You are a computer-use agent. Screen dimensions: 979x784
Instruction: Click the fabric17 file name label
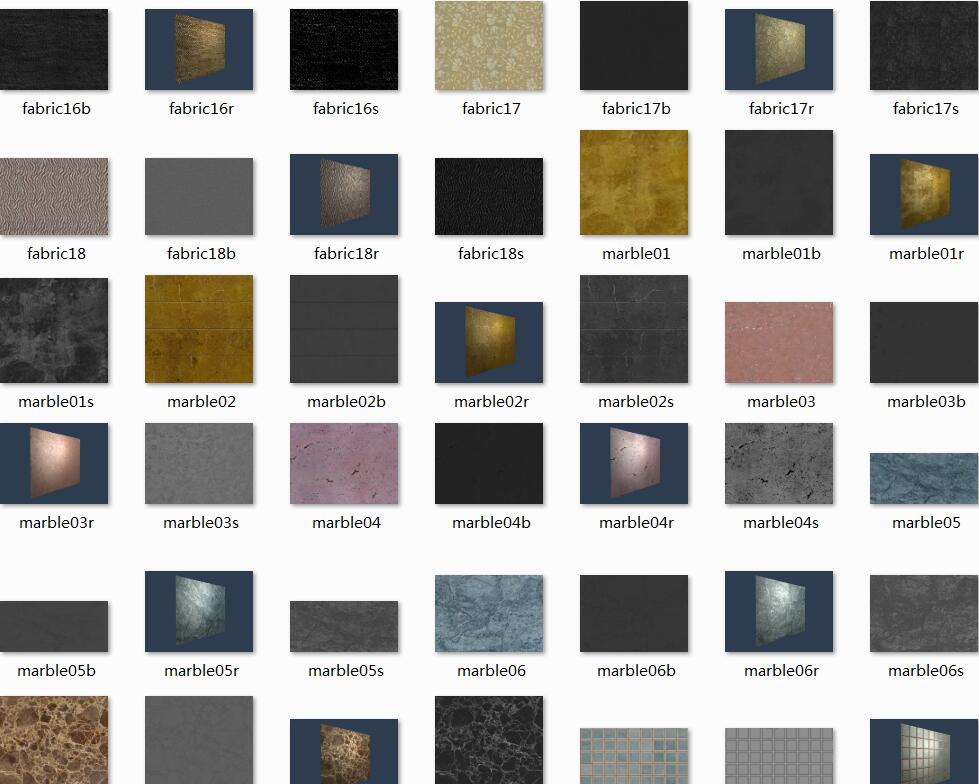[x=491, y=109]
